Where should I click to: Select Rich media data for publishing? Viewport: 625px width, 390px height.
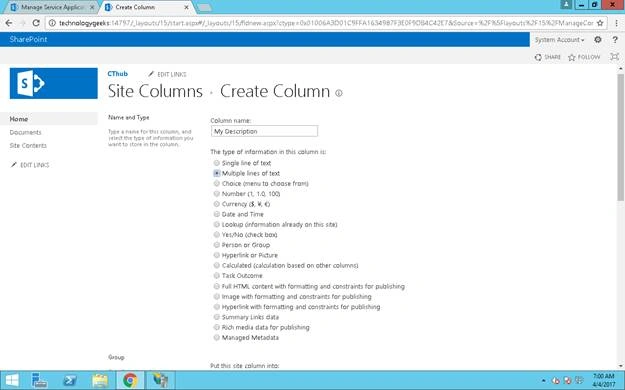[216, 327]
